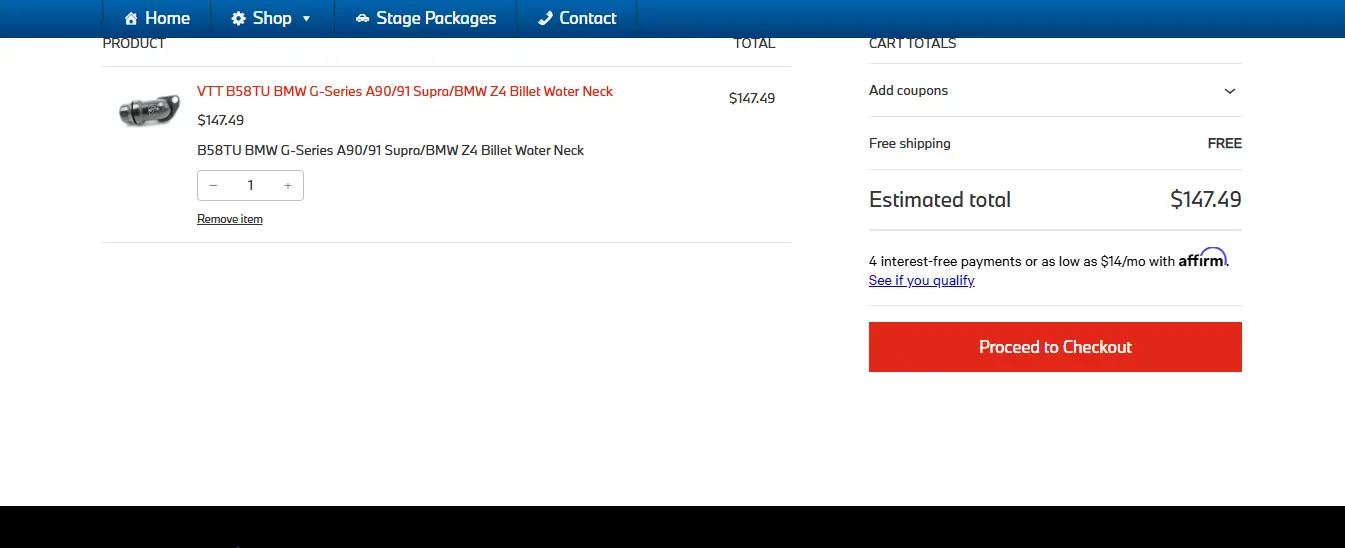Increase quantity with the plus button
Viewport: 1345px width, 548px height.
pos(288,186)
